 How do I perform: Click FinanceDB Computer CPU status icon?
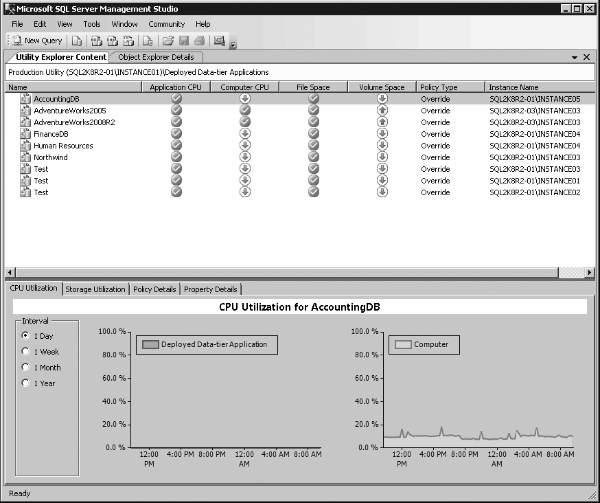pos(245,134)
